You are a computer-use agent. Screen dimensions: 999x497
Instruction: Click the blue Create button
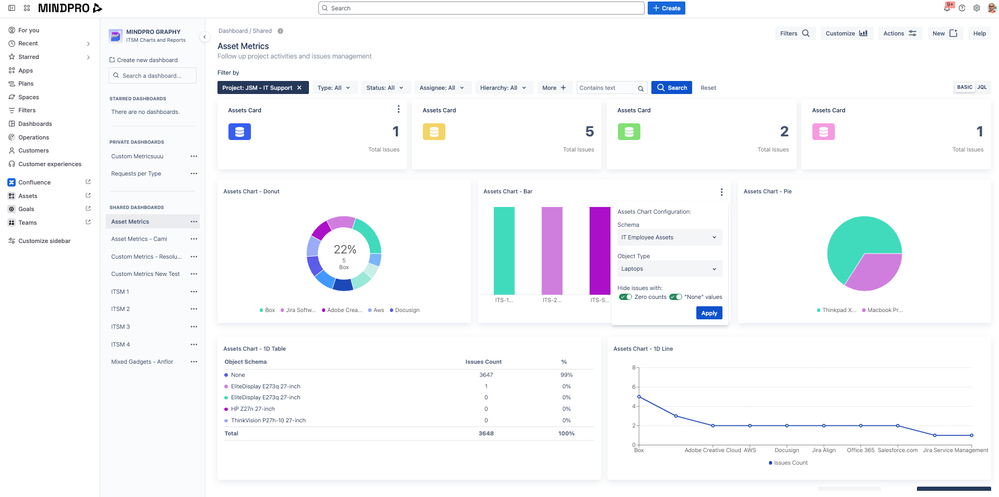click(x=666, y=8)
